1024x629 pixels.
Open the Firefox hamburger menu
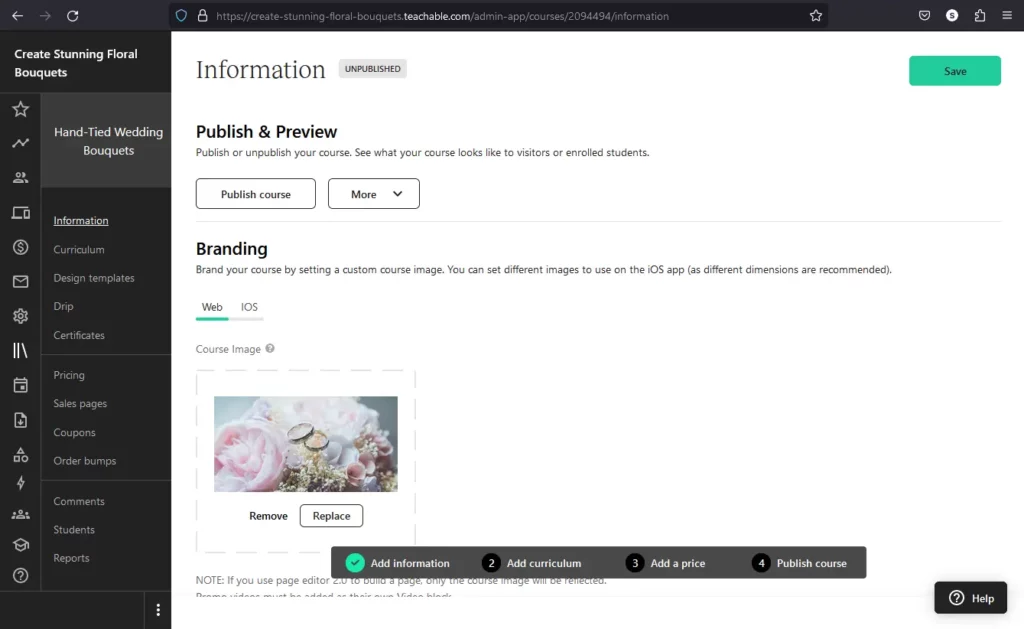click(1008, 15)
